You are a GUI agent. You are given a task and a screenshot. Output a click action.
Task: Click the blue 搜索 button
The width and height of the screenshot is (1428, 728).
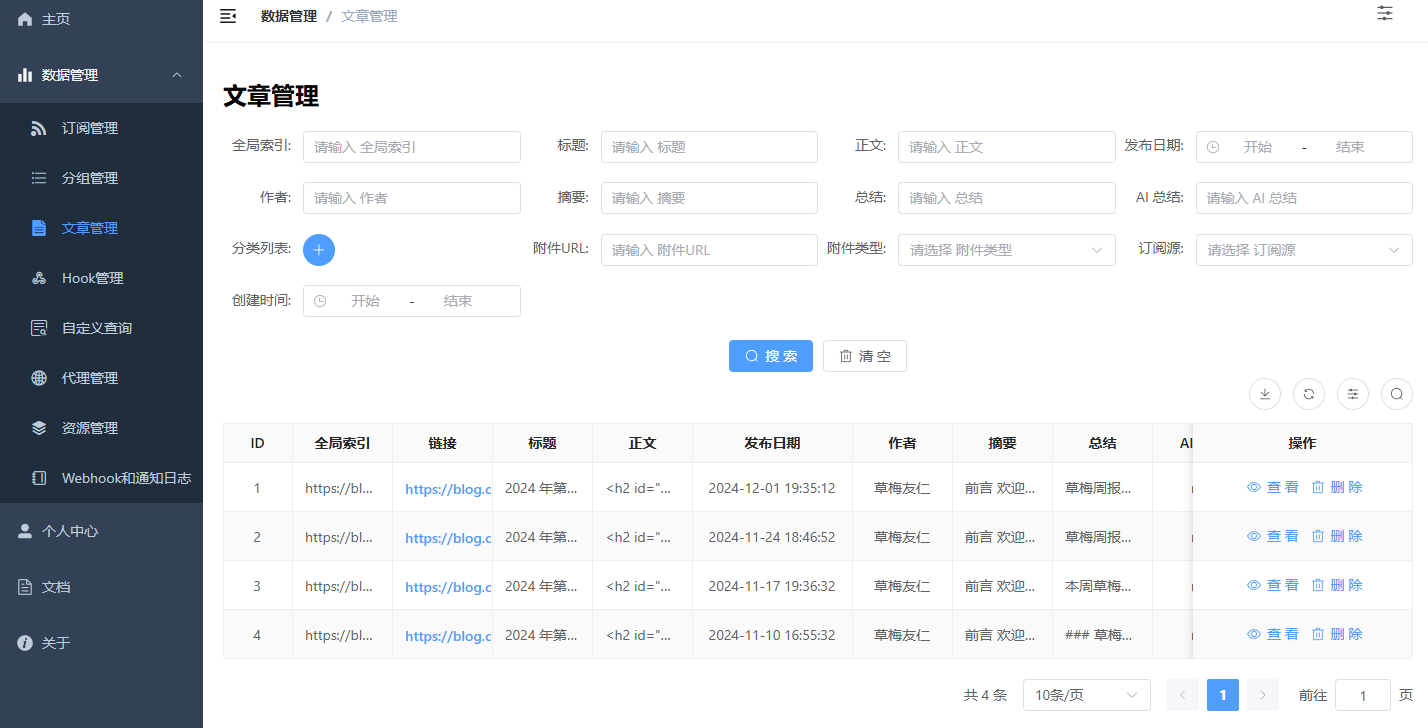pyautogui.click(x=771, y=356)
